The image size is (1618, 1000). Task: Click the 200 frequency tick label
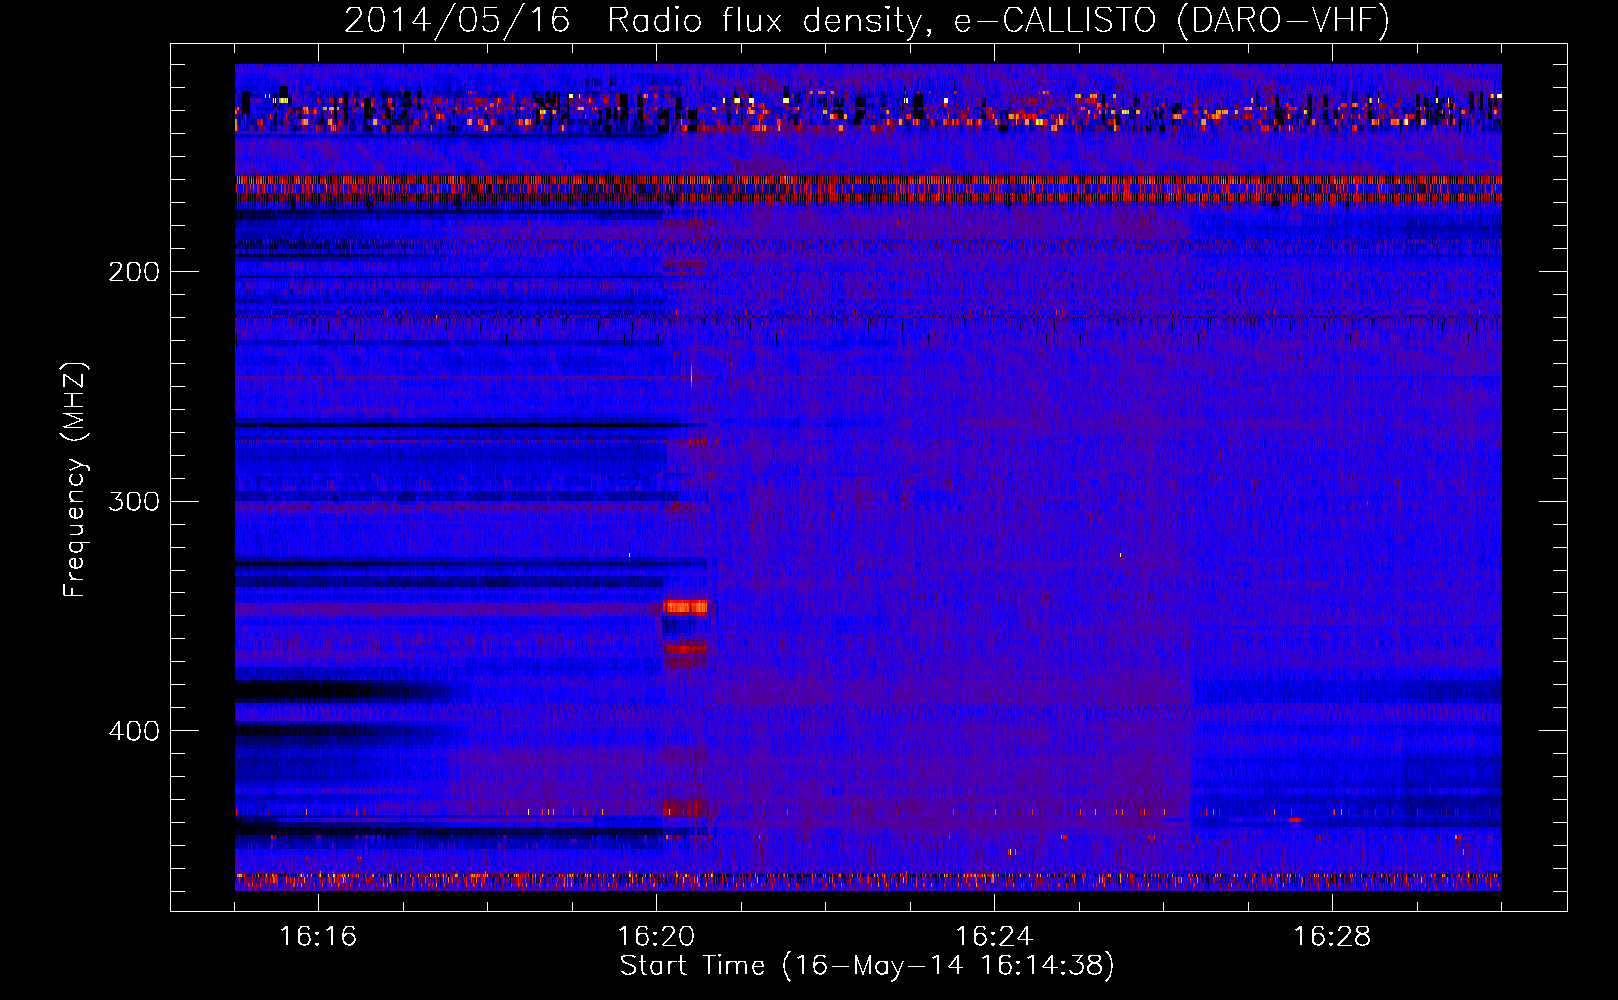pyautogui.click(x=134, y=272)
